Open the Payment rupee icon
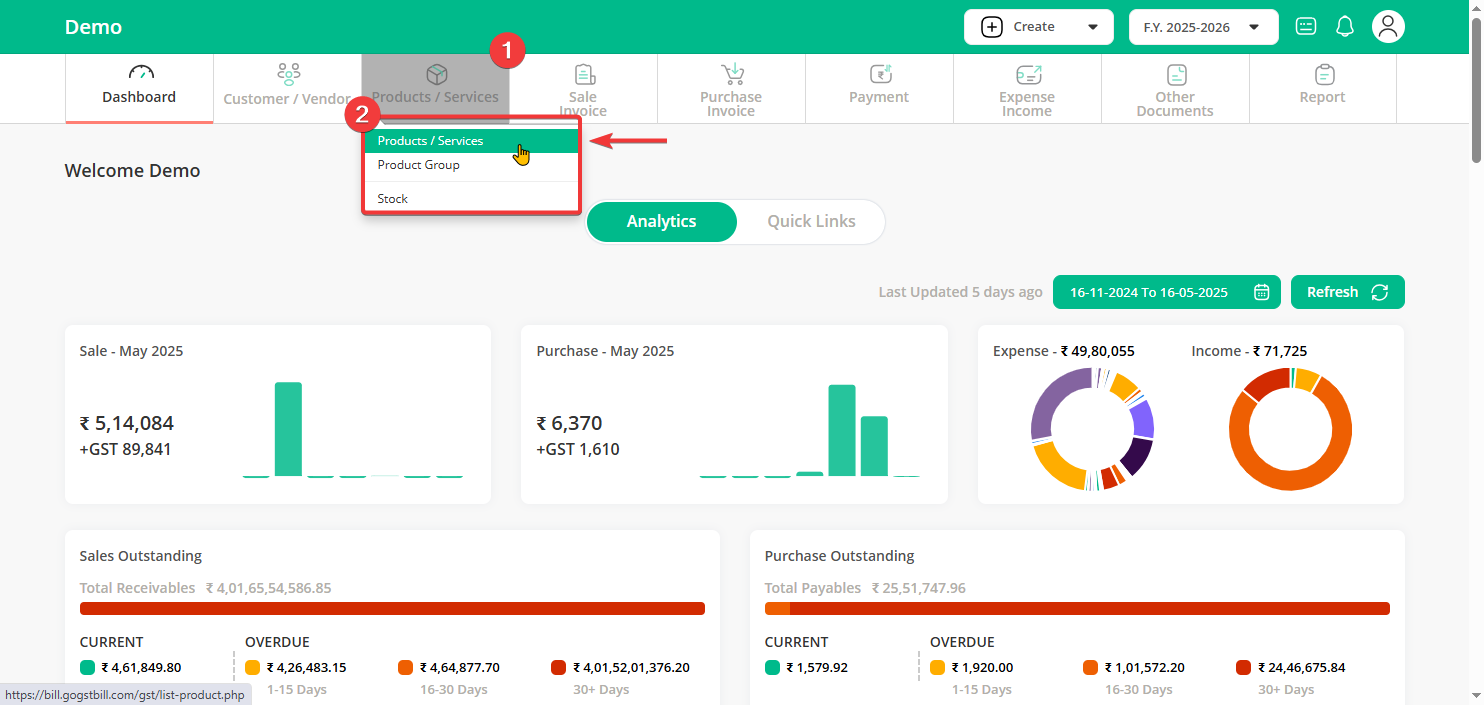 pyautogui.click(x=880, y=75)
